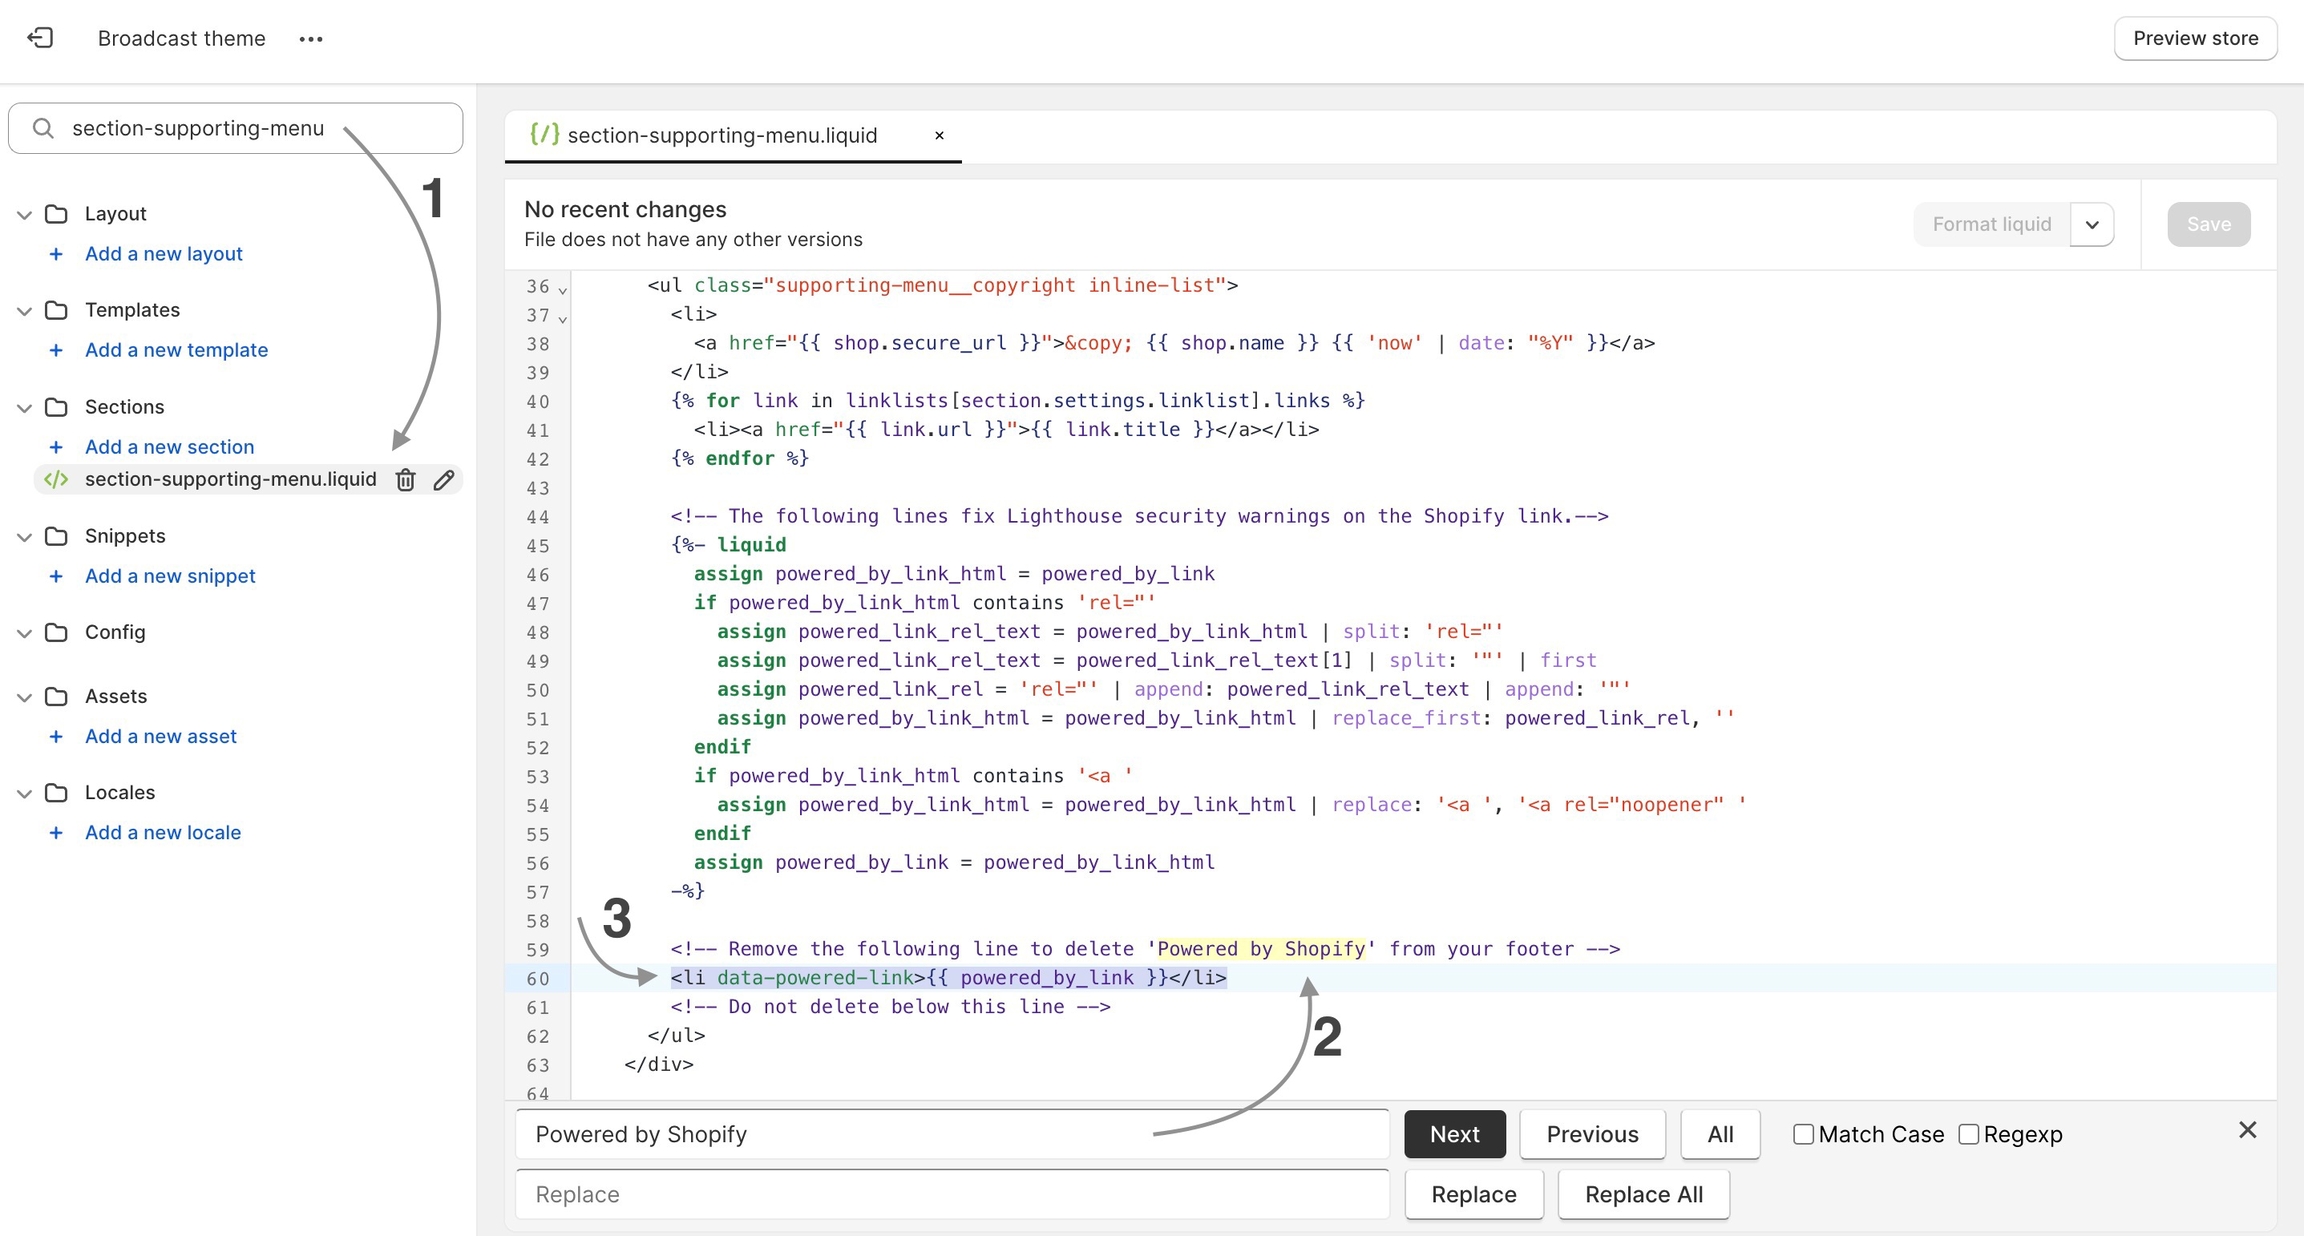Click the Preview store button
Viewport: 2304px width, 1236px height.
click(2195, 38)
